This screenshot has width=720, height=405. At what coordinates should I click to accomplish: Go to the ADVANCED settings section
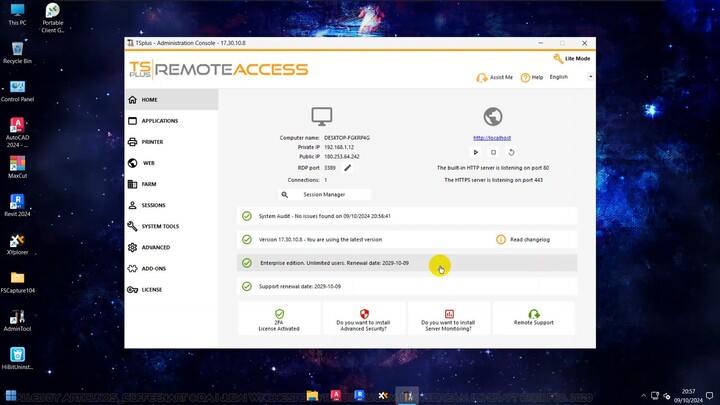tap(171, 248)
